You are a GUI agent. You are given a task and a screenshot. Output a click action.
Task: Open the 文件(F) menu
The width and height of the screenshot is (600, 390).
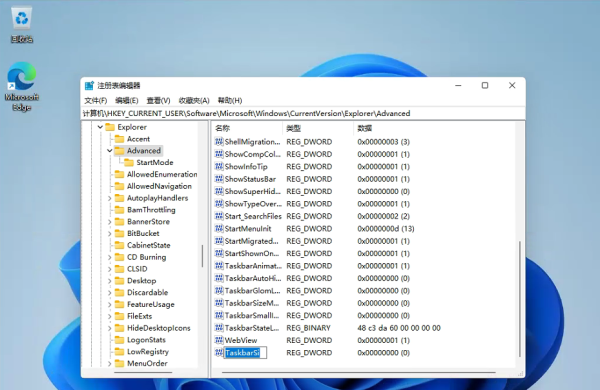(x=96, y=101)
